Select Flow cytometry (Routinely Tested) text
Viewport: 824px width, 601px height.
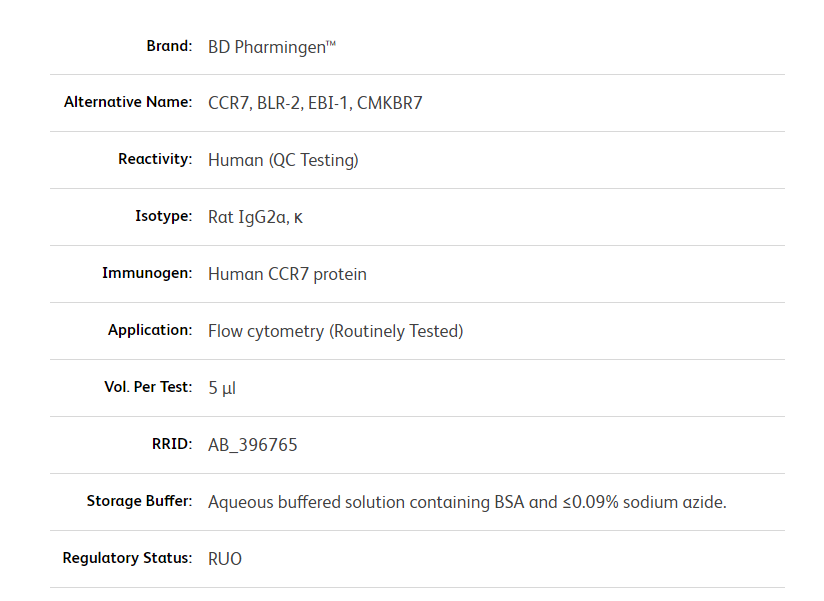336,331
